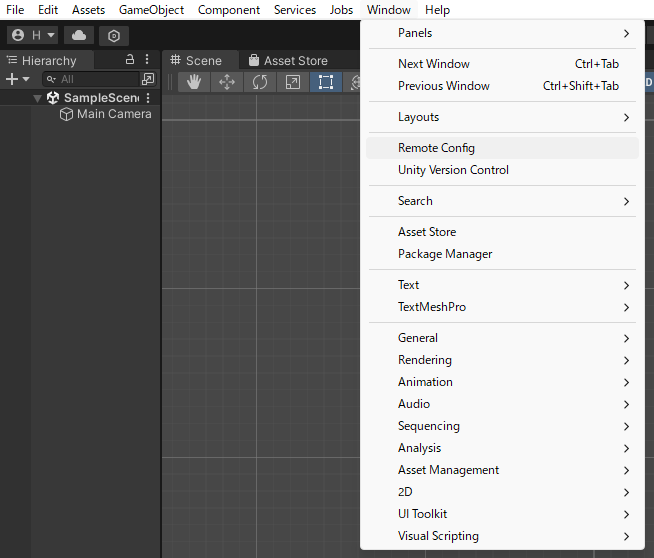The image size is (654, 558).
Task: Select the Main Camera object
Action: [x=106, y=114]
